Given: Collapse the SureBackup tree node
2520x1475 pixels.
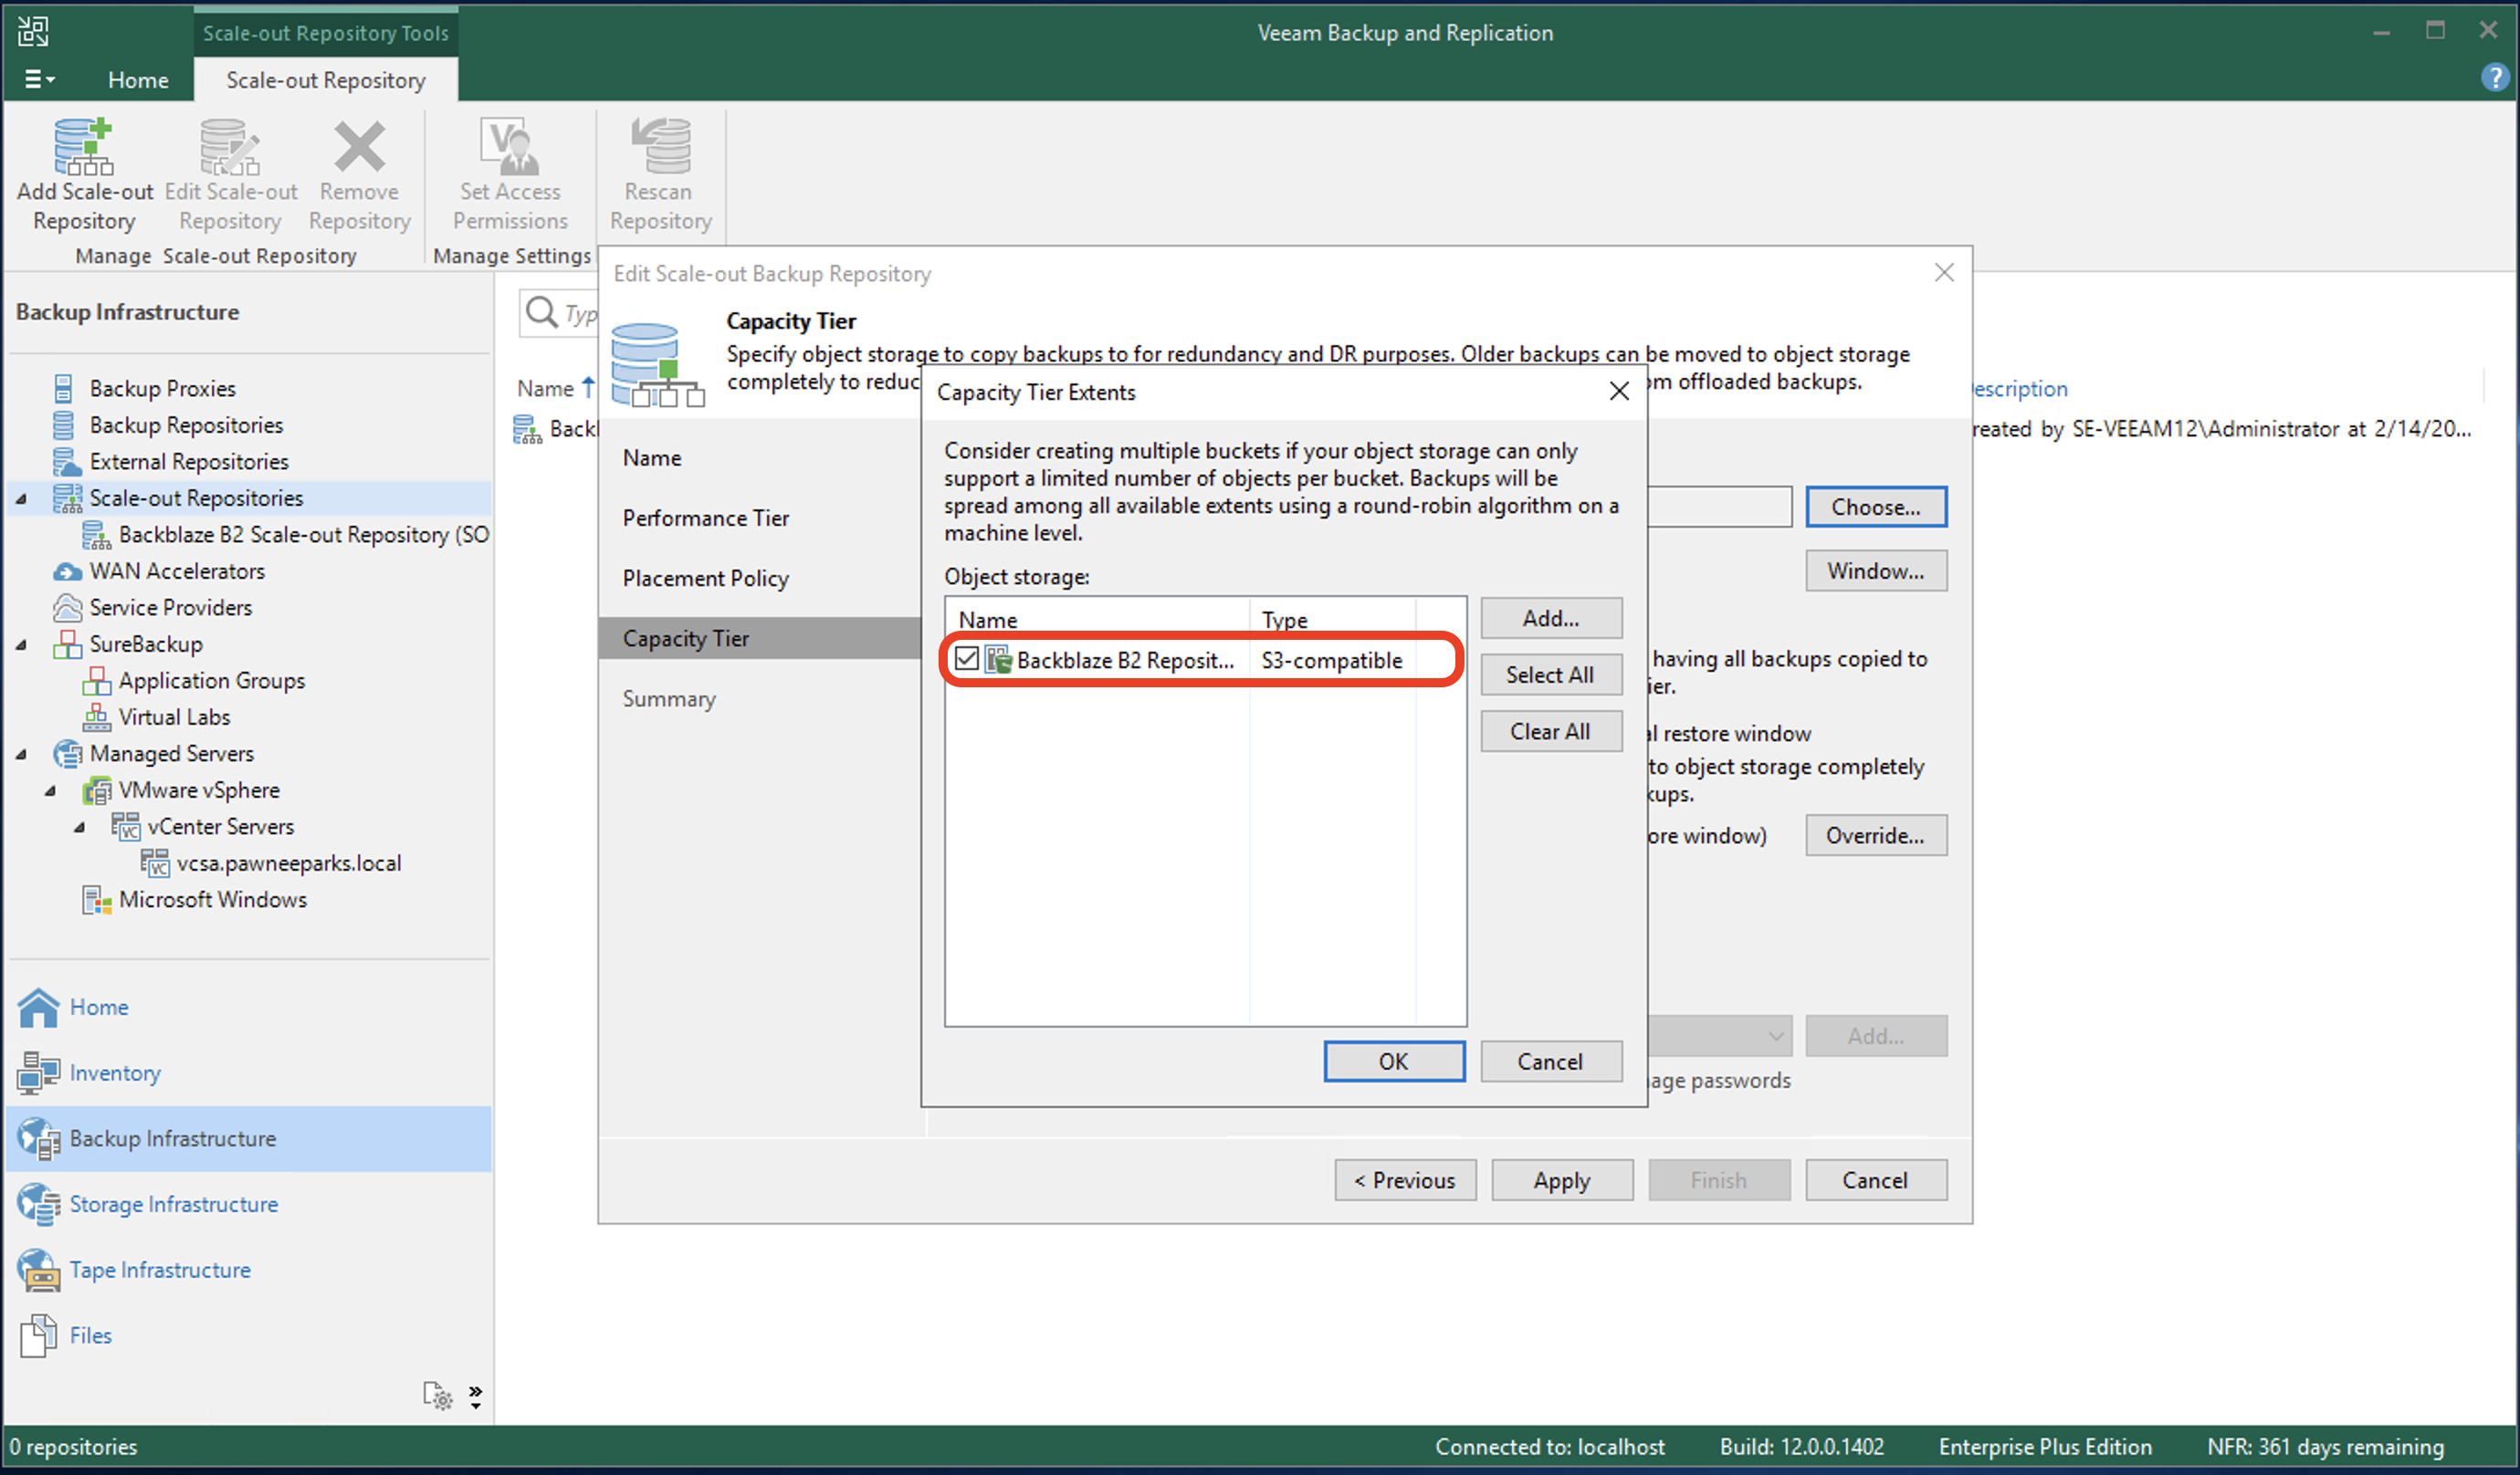Looking at the screenshot, I should coord(21,644).
